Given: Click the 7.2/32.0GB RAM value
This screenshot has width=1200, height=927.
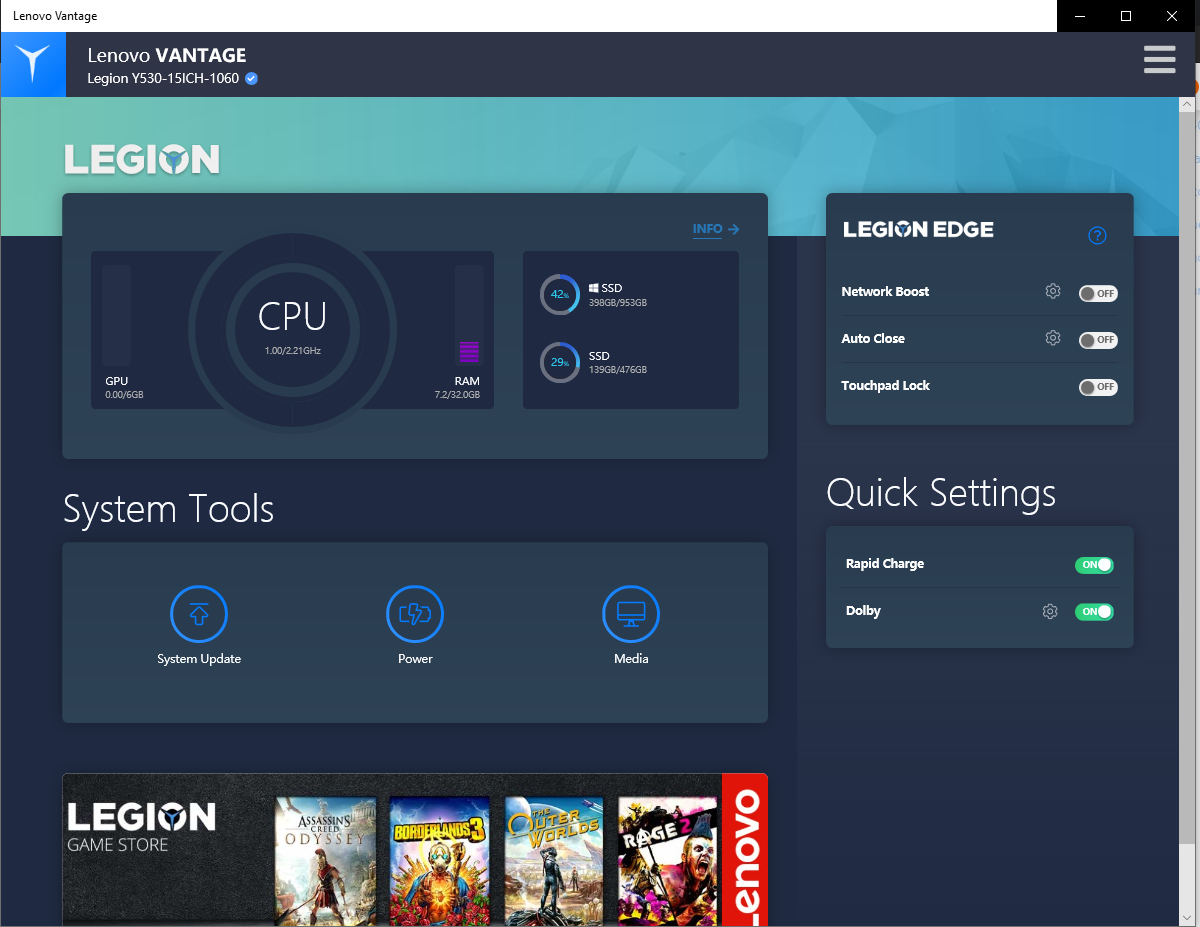Looking at the screenshot, I should [x=457, y=395].
